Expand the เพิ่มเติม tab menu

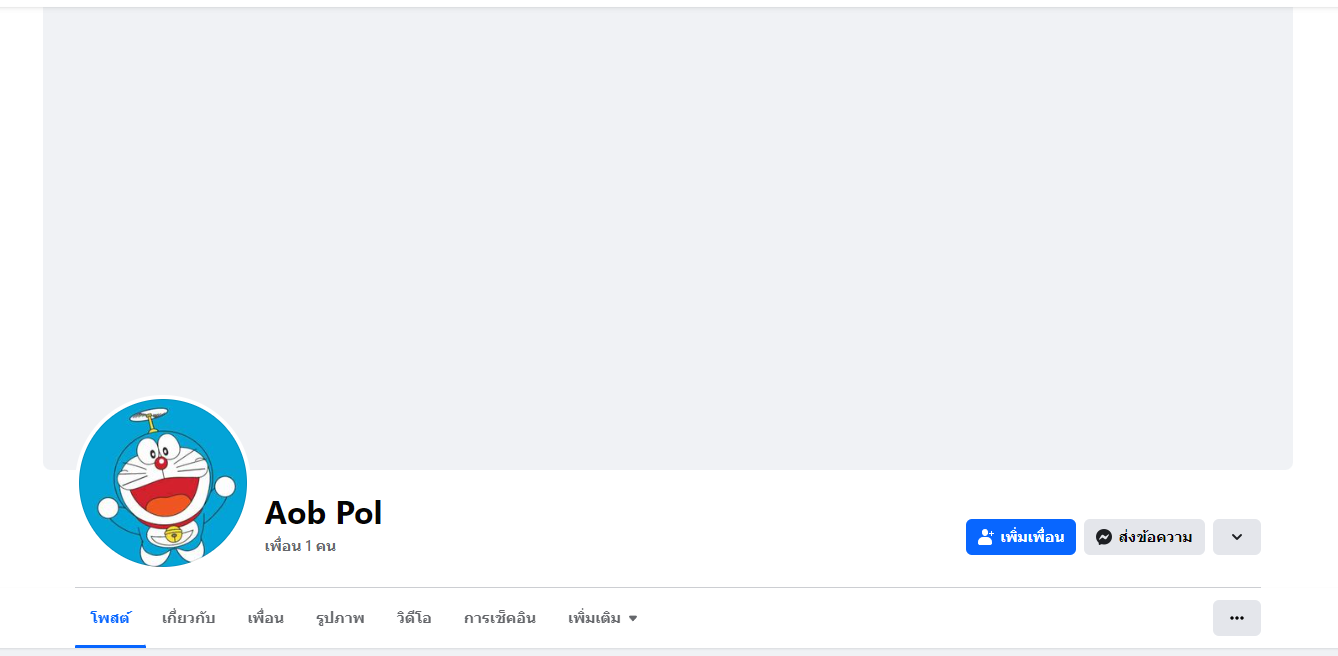(x=595, y=618)
